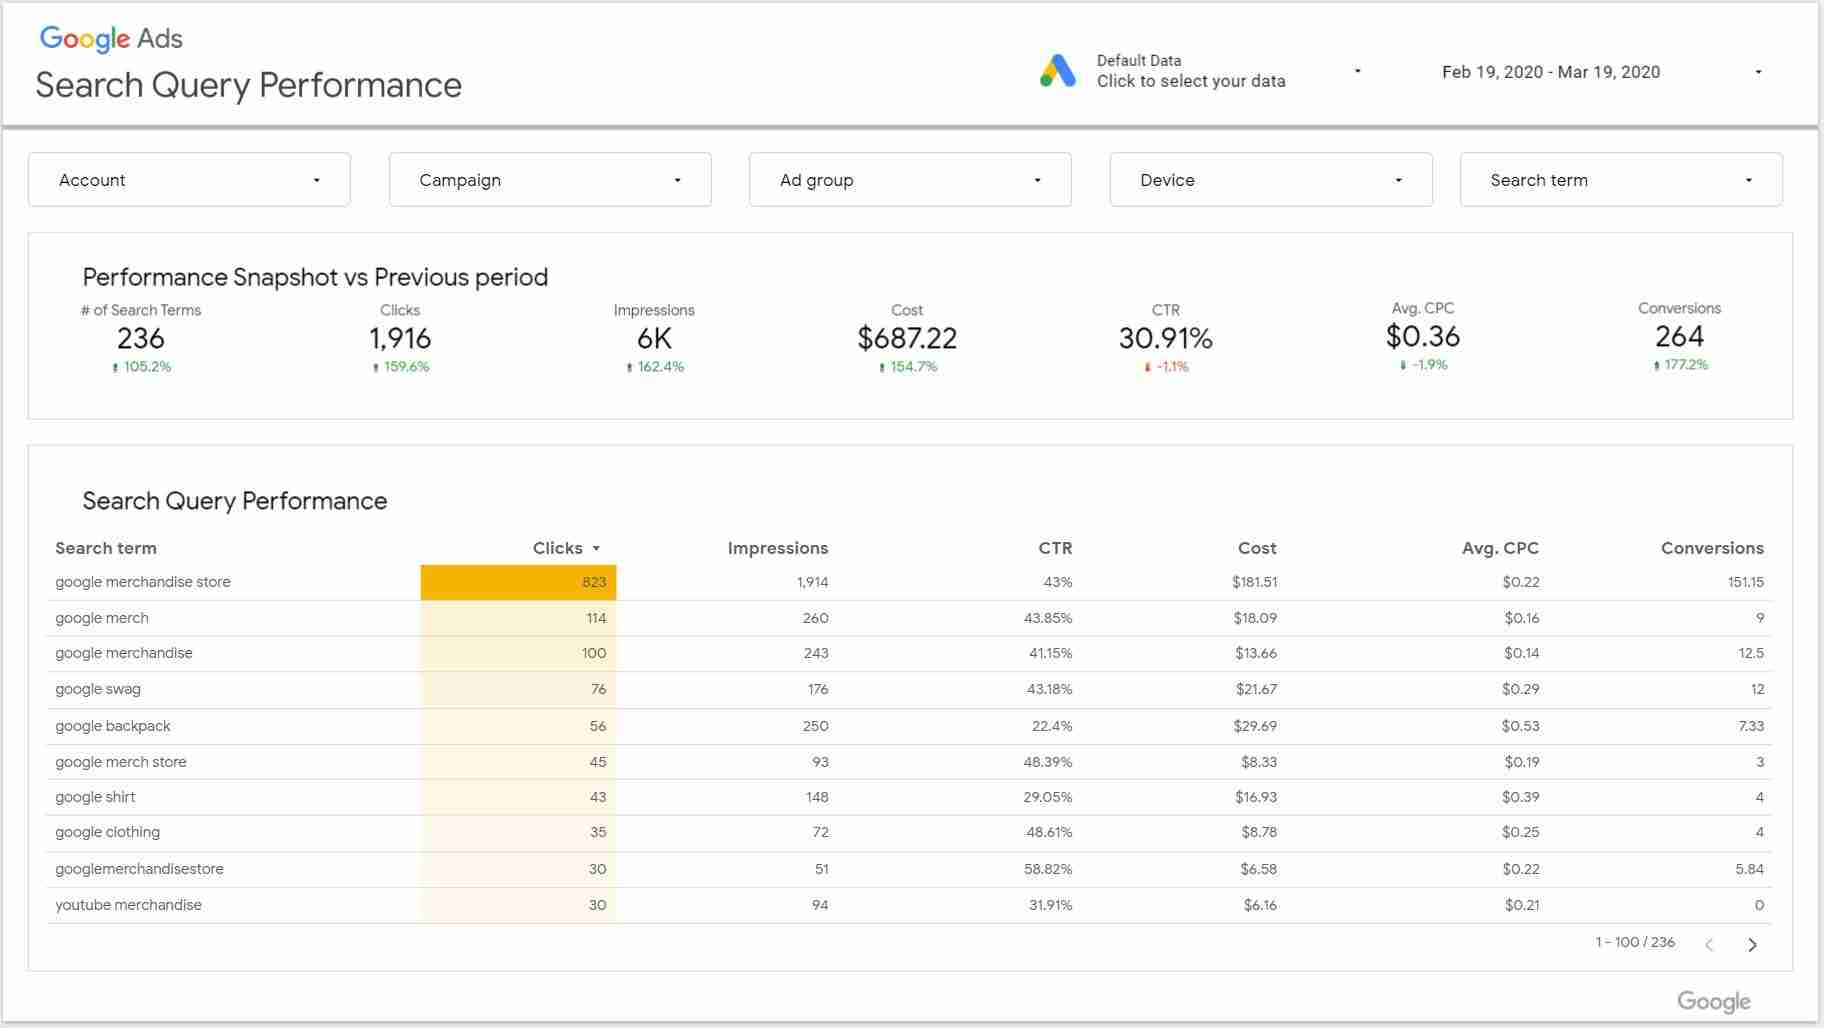Click the Impressions scorecard value 6K
1824x1028 pixels.
click(654, 339)
